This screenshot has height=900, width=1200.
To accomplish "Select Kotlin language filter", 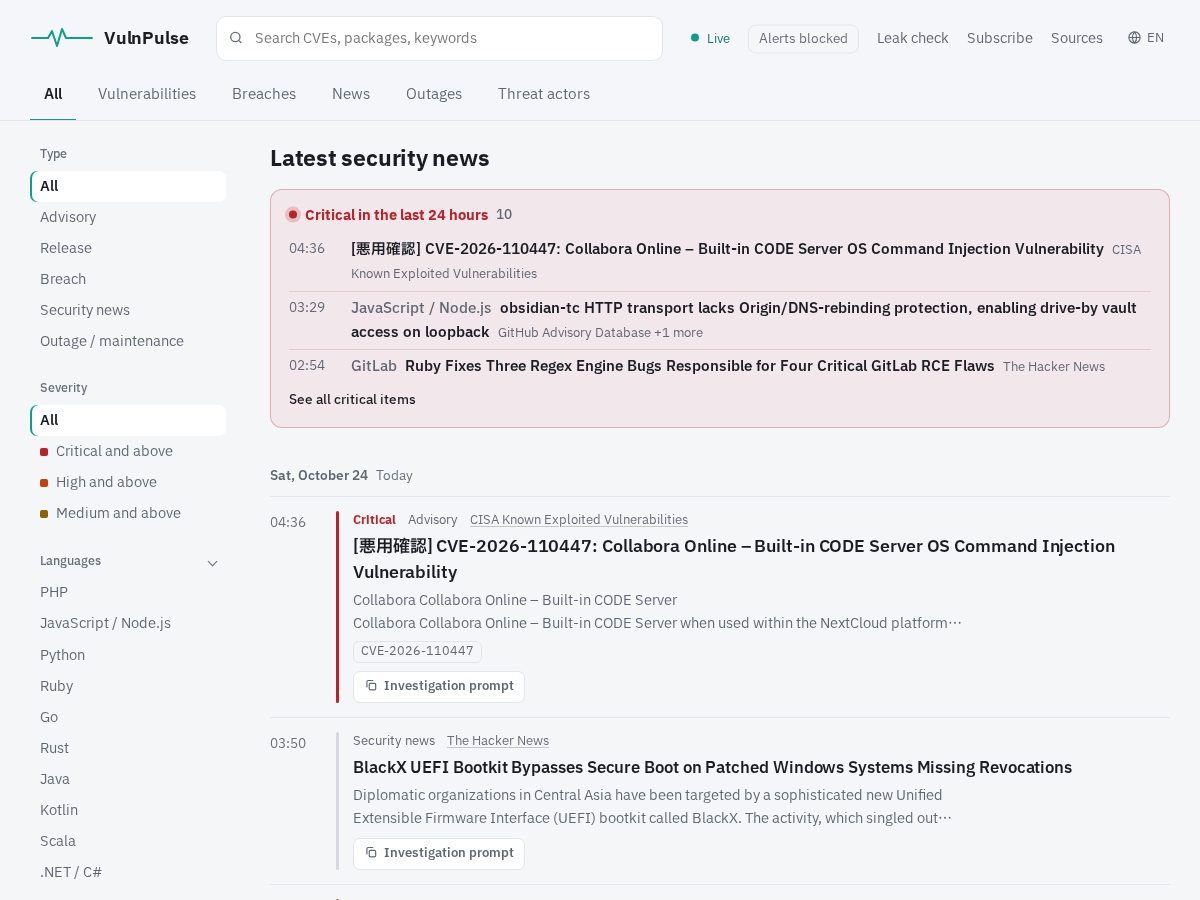I will (128, 810).
